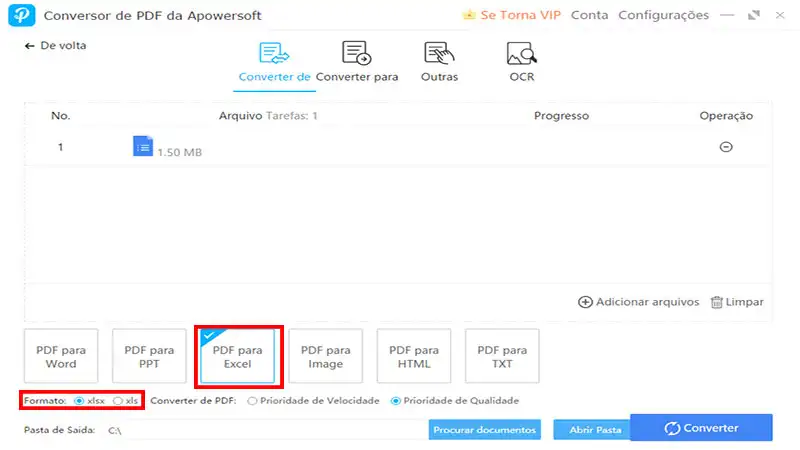Switch to Converter para tab label
This screenshot has height=450, width=800.
357,77
